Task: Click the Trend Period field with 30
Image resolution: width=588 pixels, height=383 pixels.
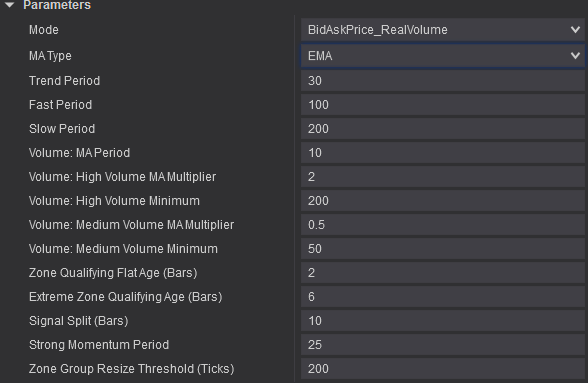Action: click(442, 81)
